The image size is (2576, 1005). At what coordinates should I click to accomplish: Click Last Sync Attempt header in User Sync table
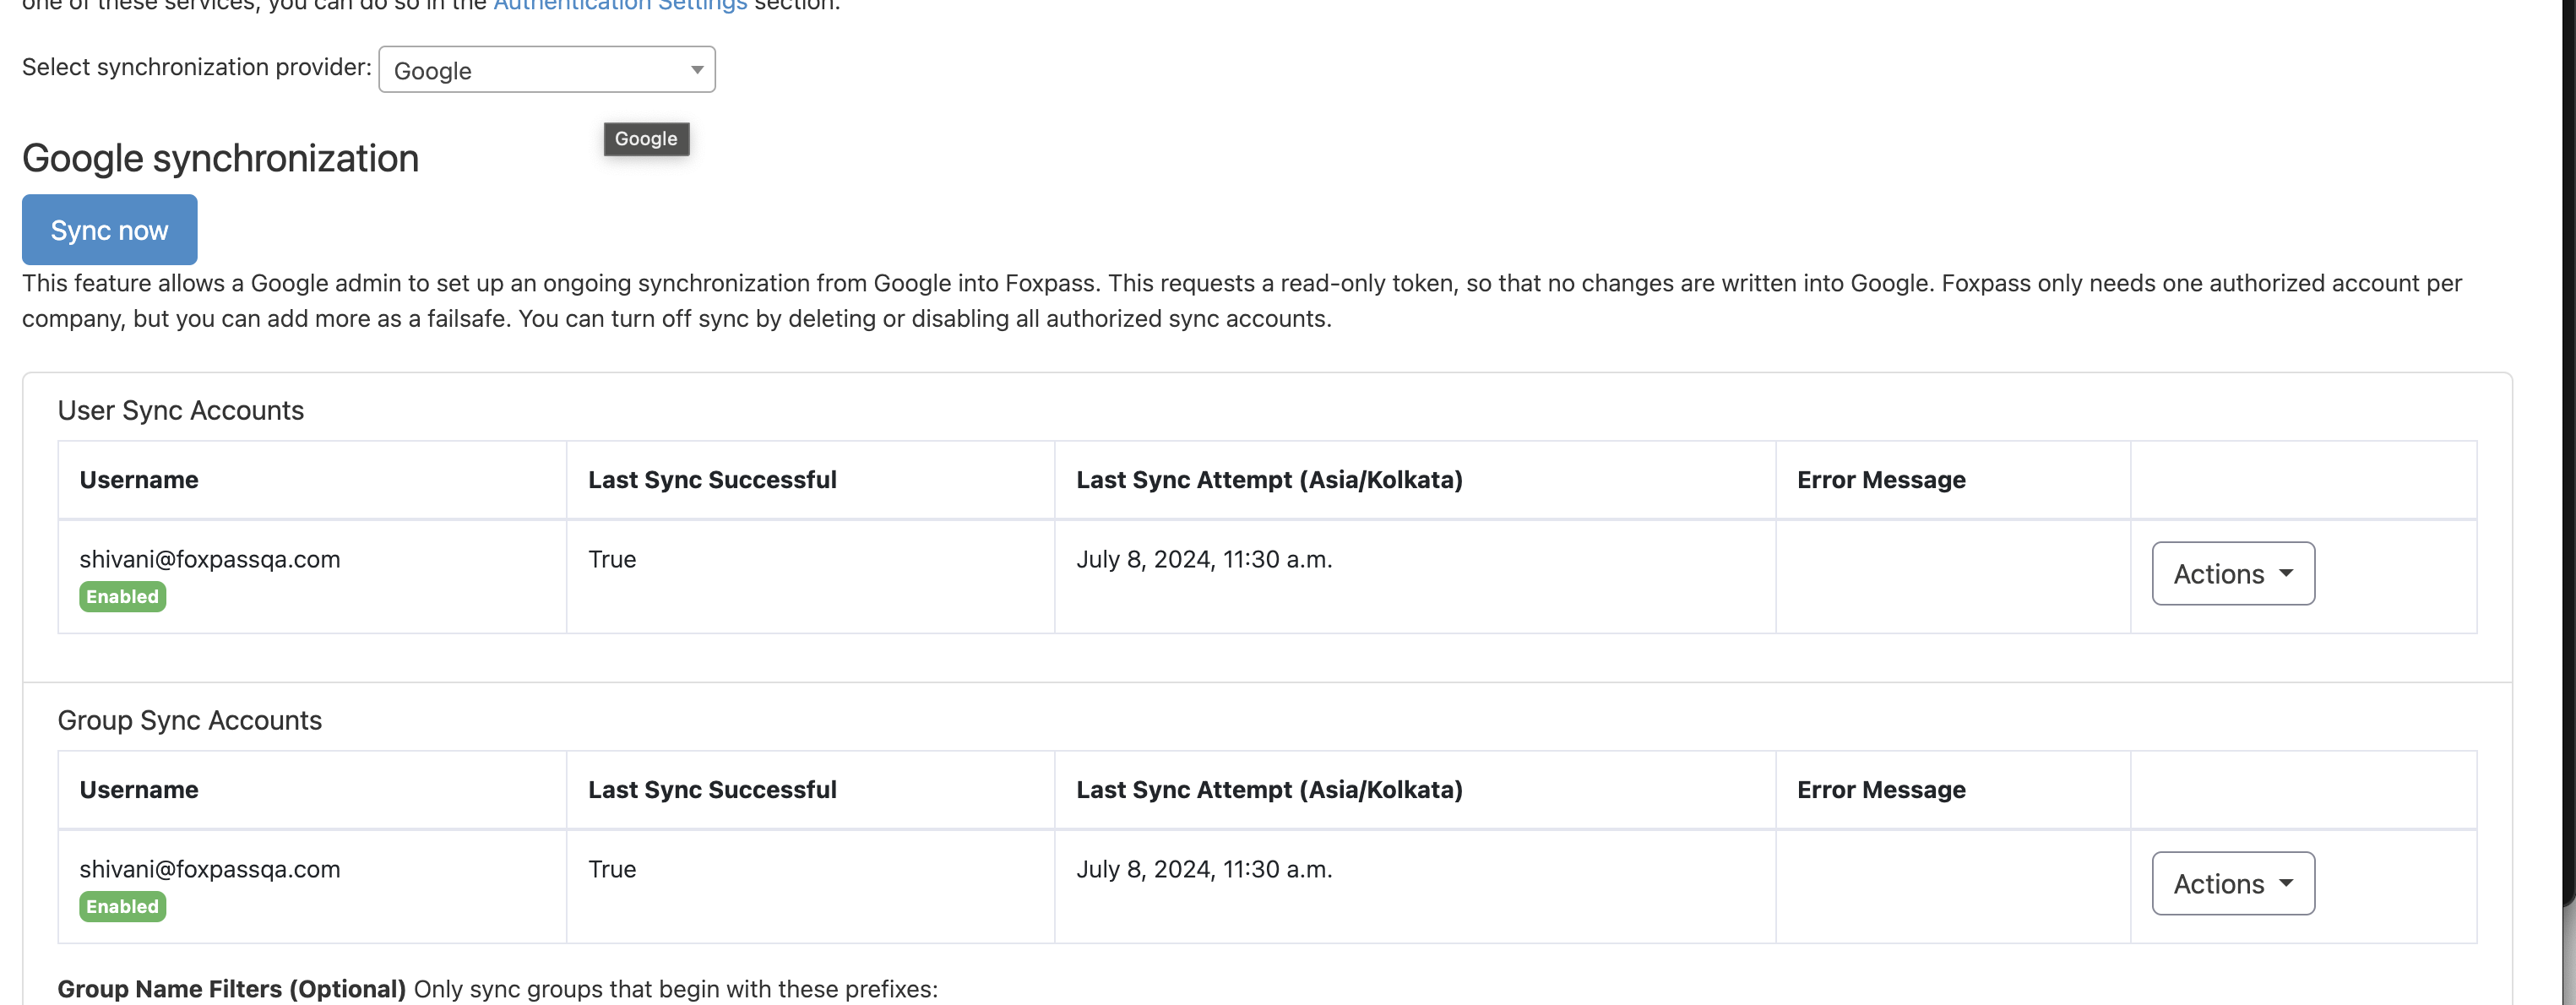coord(1269,480)
